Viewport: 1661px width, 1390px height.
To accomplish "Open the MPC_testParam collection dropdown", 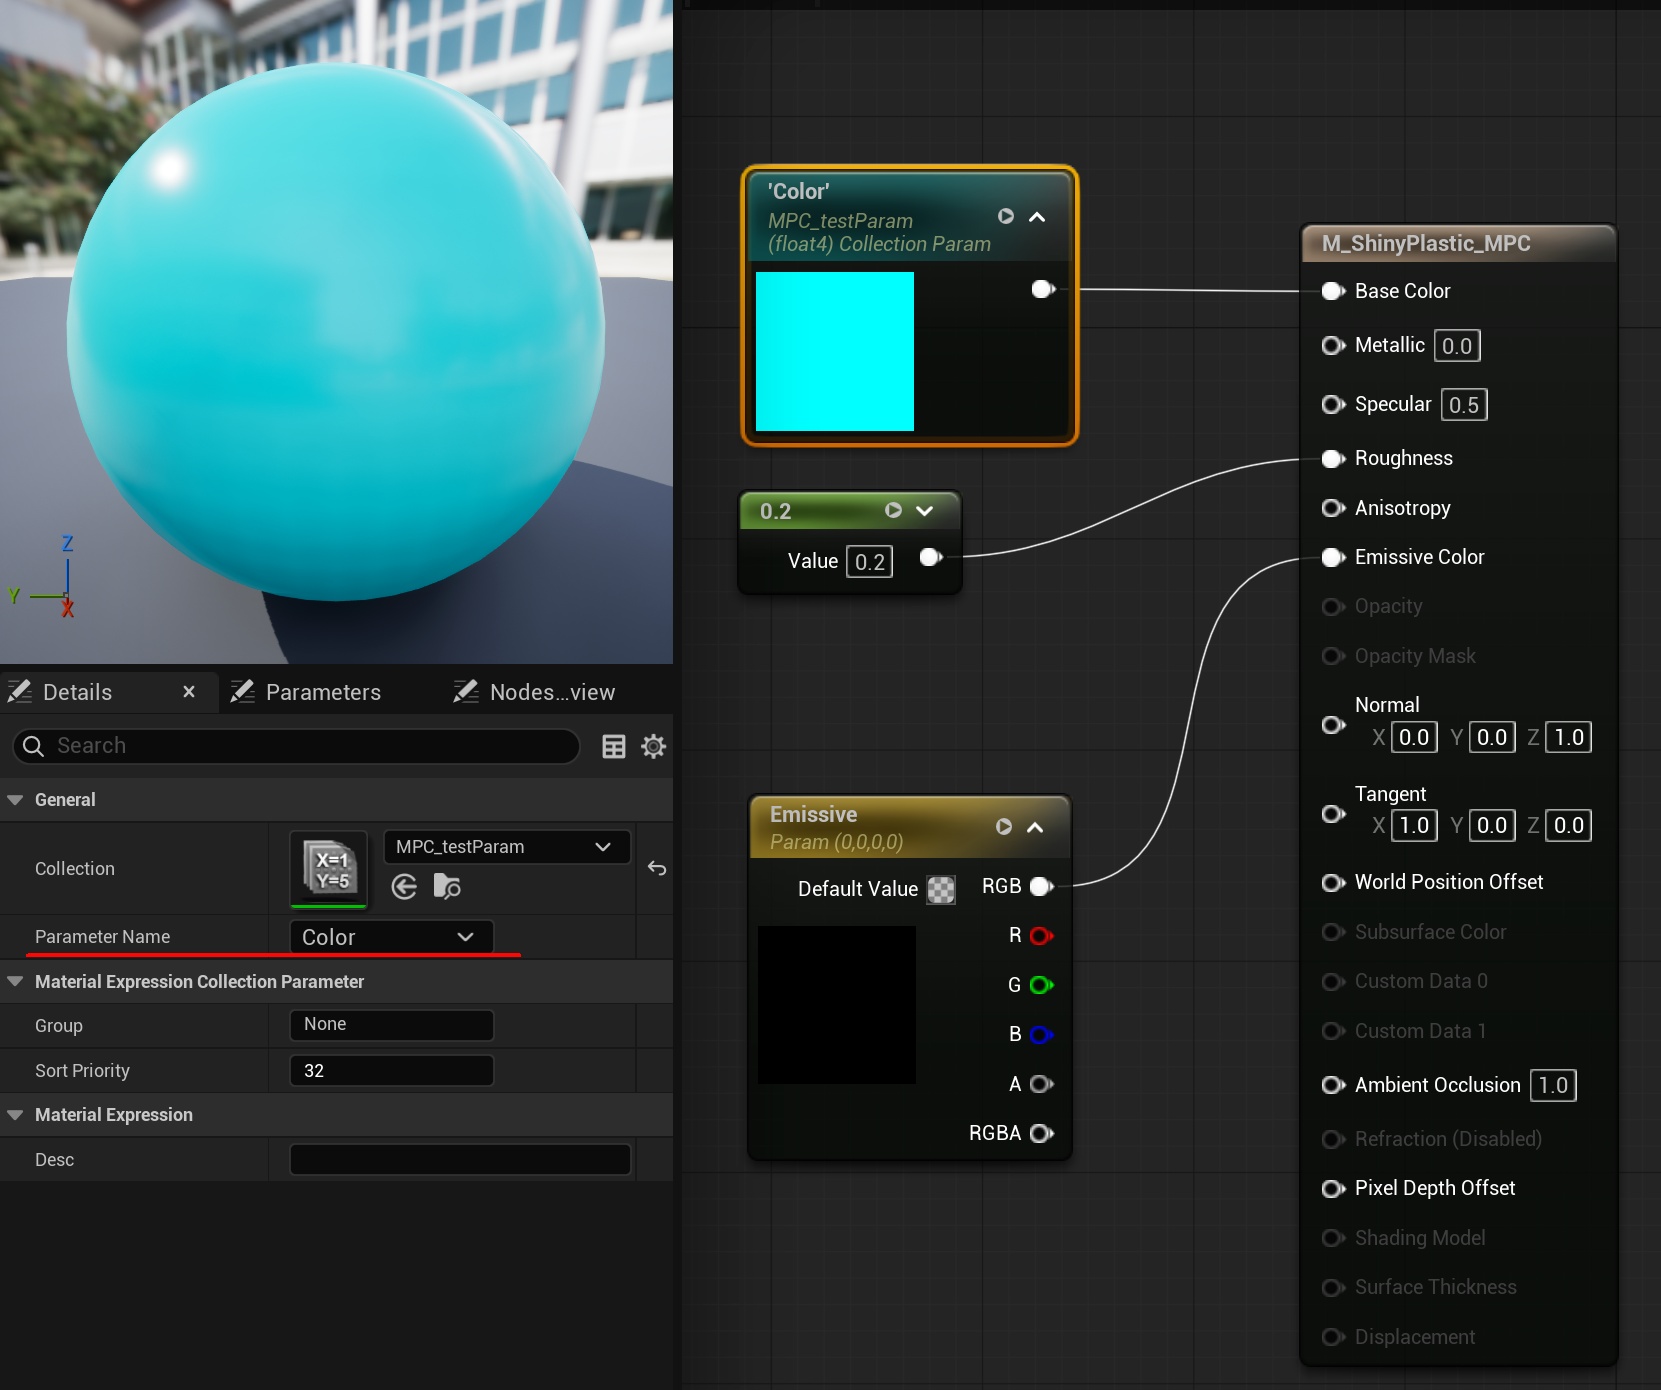I will pyautogui.click(x=506, y=847).
